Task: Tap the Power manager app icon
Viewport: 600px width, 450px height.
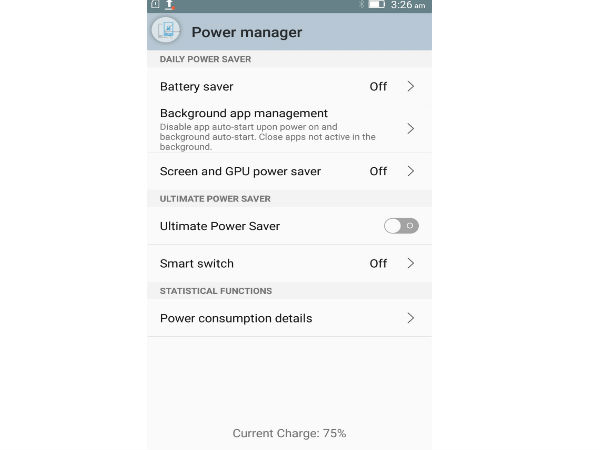Action: 166,31
